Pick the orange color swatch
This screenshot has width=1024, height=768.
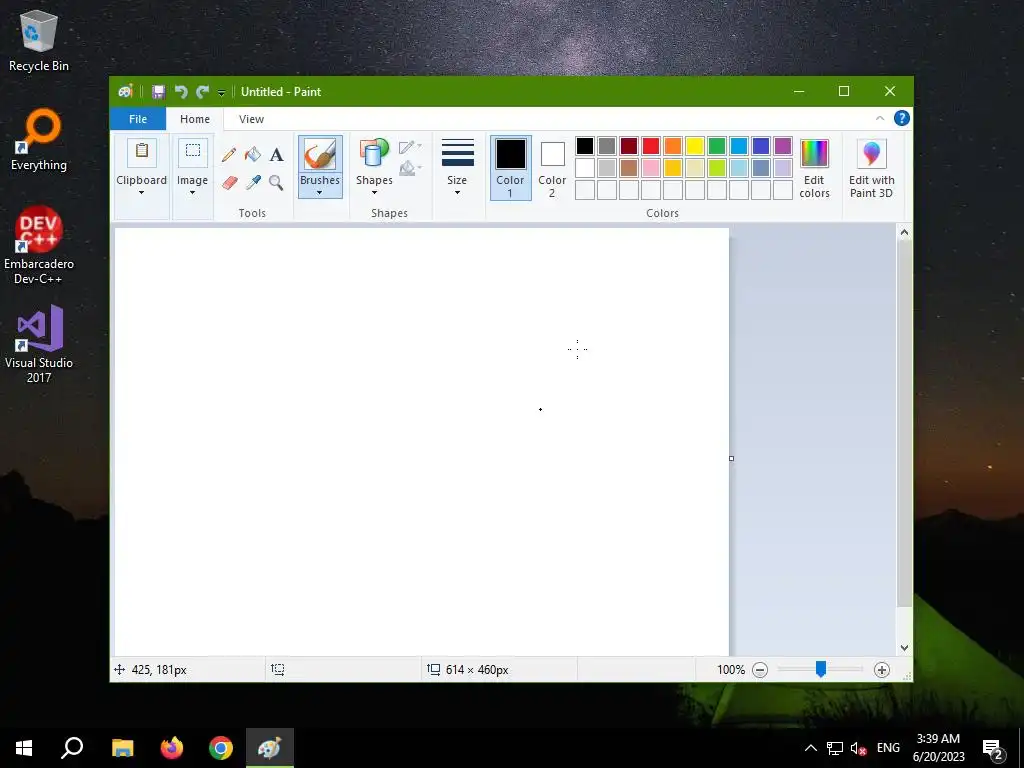coord(673,146)
